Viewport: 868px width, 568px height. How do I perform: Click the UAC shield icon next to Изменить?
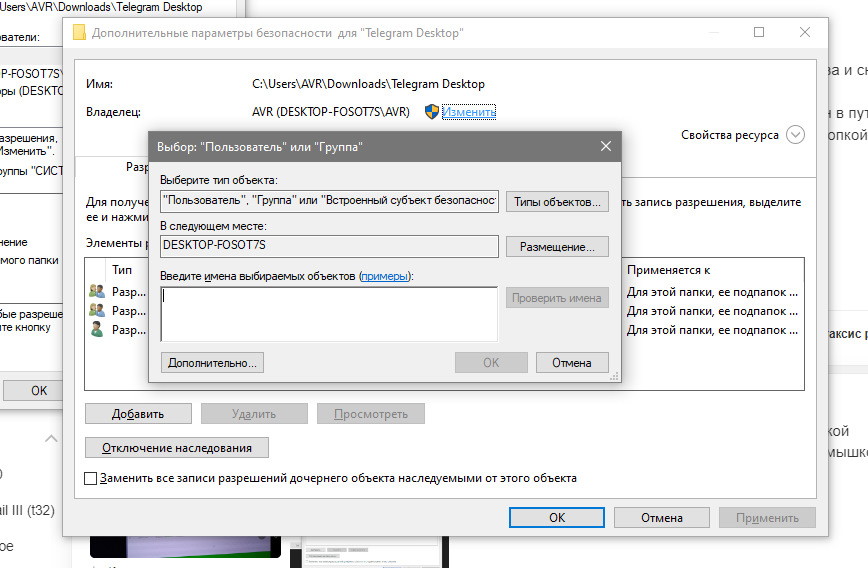point(432,112)
